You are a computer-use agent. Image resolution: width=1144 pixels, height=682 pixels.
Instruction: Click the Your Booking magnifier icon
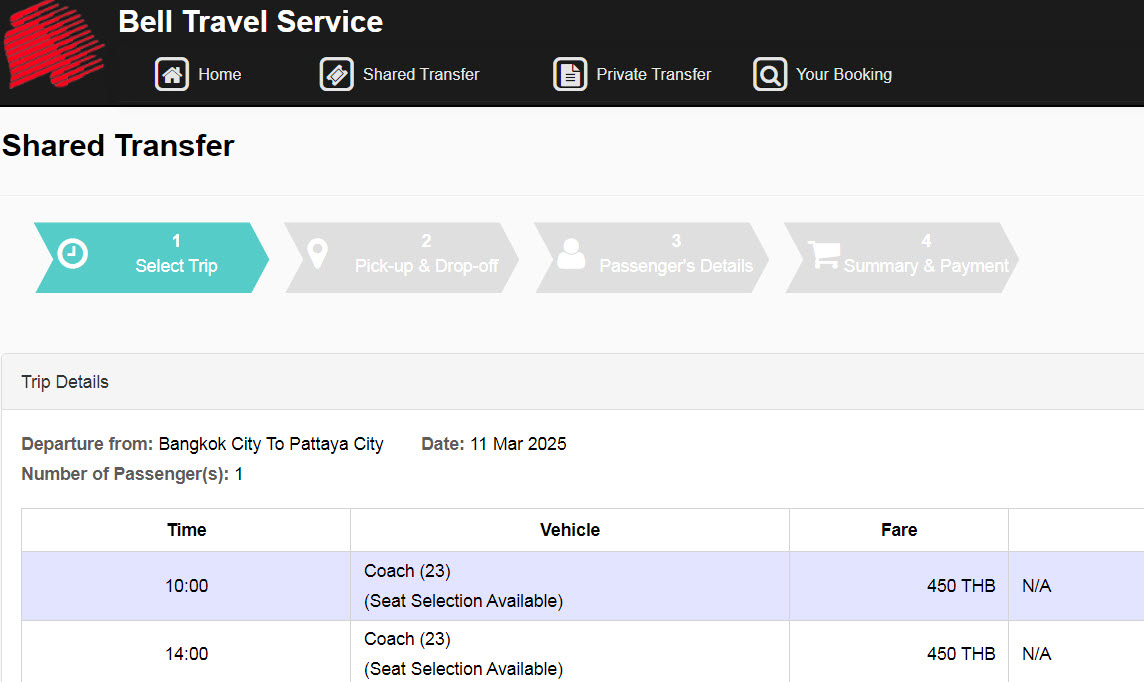[770, 74]
